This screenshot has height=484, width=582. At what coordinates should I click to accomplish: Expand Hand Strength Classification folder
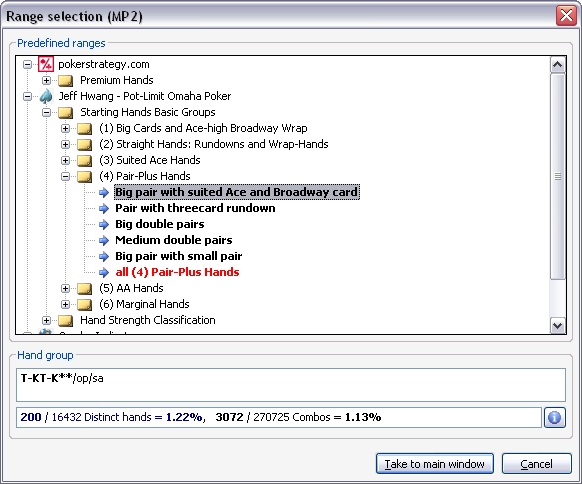46,320
